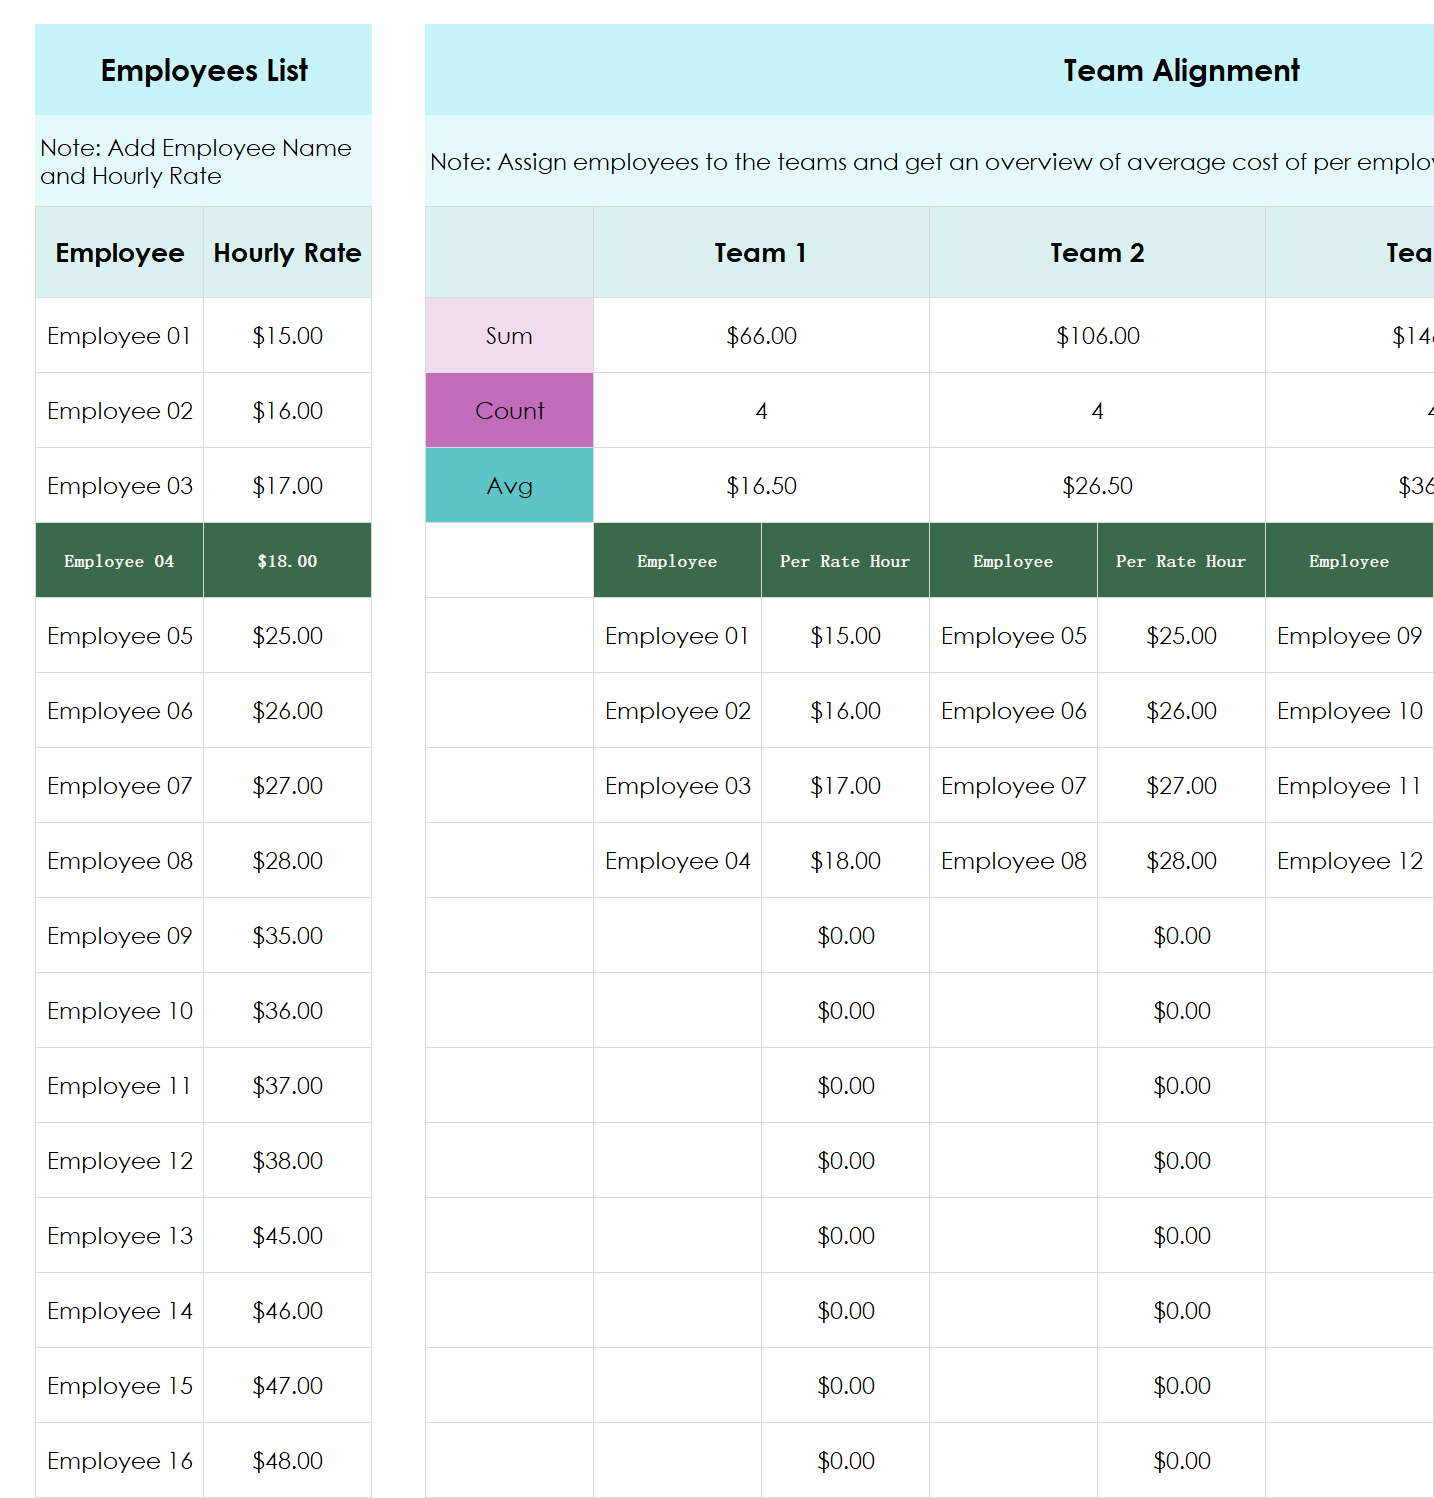Select Employee 02 in Employees List

click(x=120, y=410)
